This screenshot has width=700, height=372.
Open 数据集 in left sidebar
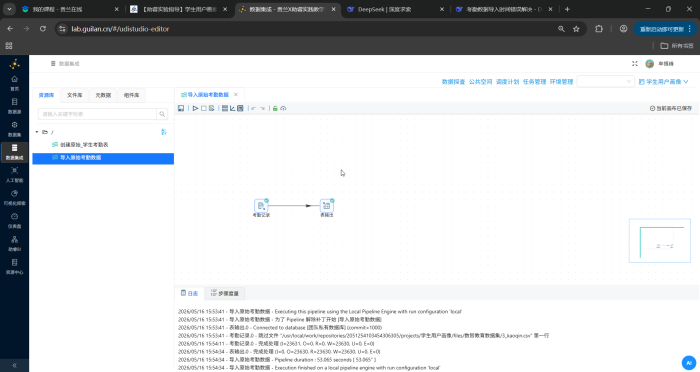(14, 129)
